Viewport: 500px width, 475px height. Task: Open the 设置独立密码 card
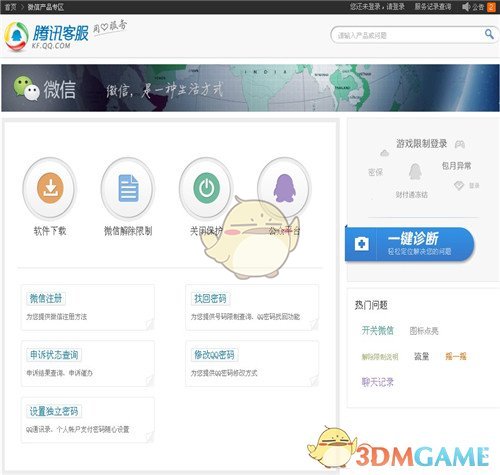tap(88, 420)
